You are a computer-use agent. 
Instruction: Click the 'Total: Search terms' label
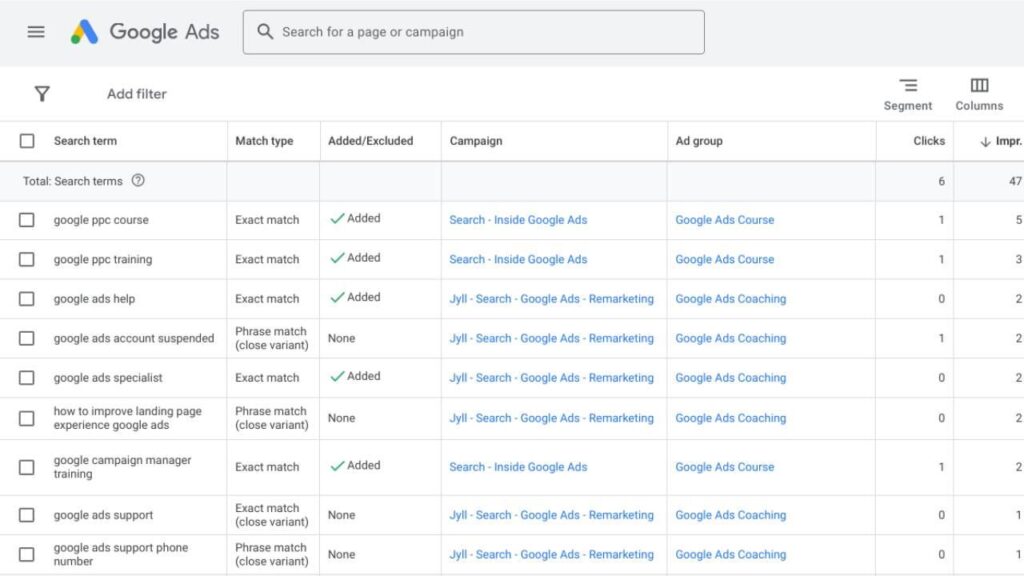pos(72,182)
